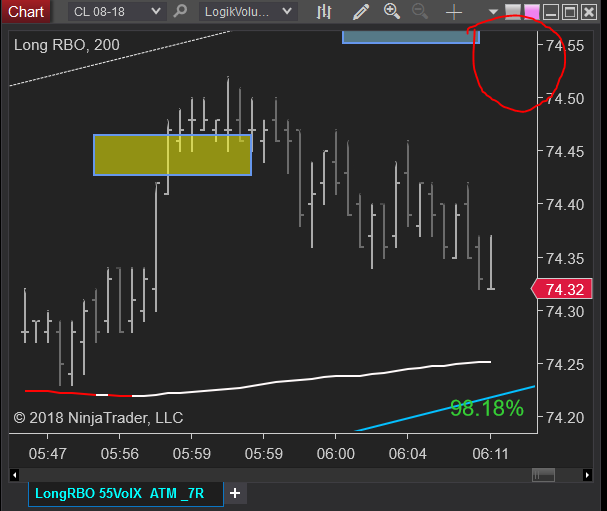
Task: Click the 74.20 price axis label
Action: pos(565,418)
